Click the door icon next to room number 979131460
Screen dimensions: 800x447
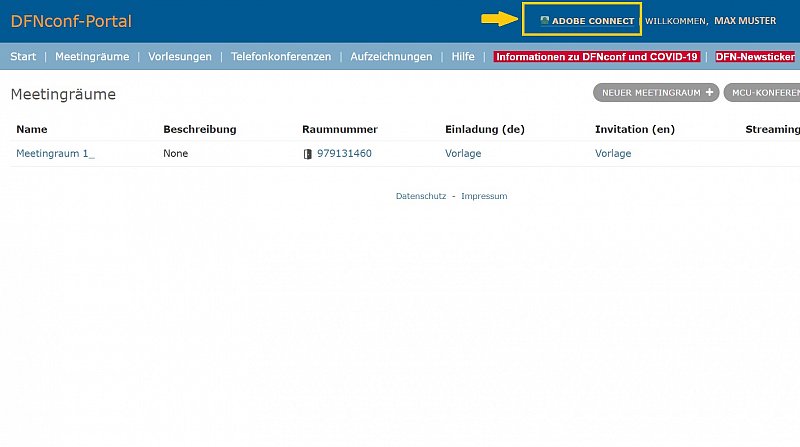[x=308, y=154]
